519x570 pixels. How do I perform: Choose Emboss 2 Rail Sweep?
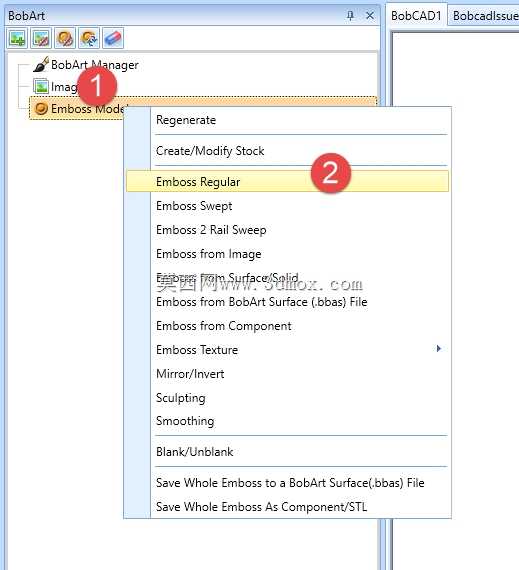287,230
